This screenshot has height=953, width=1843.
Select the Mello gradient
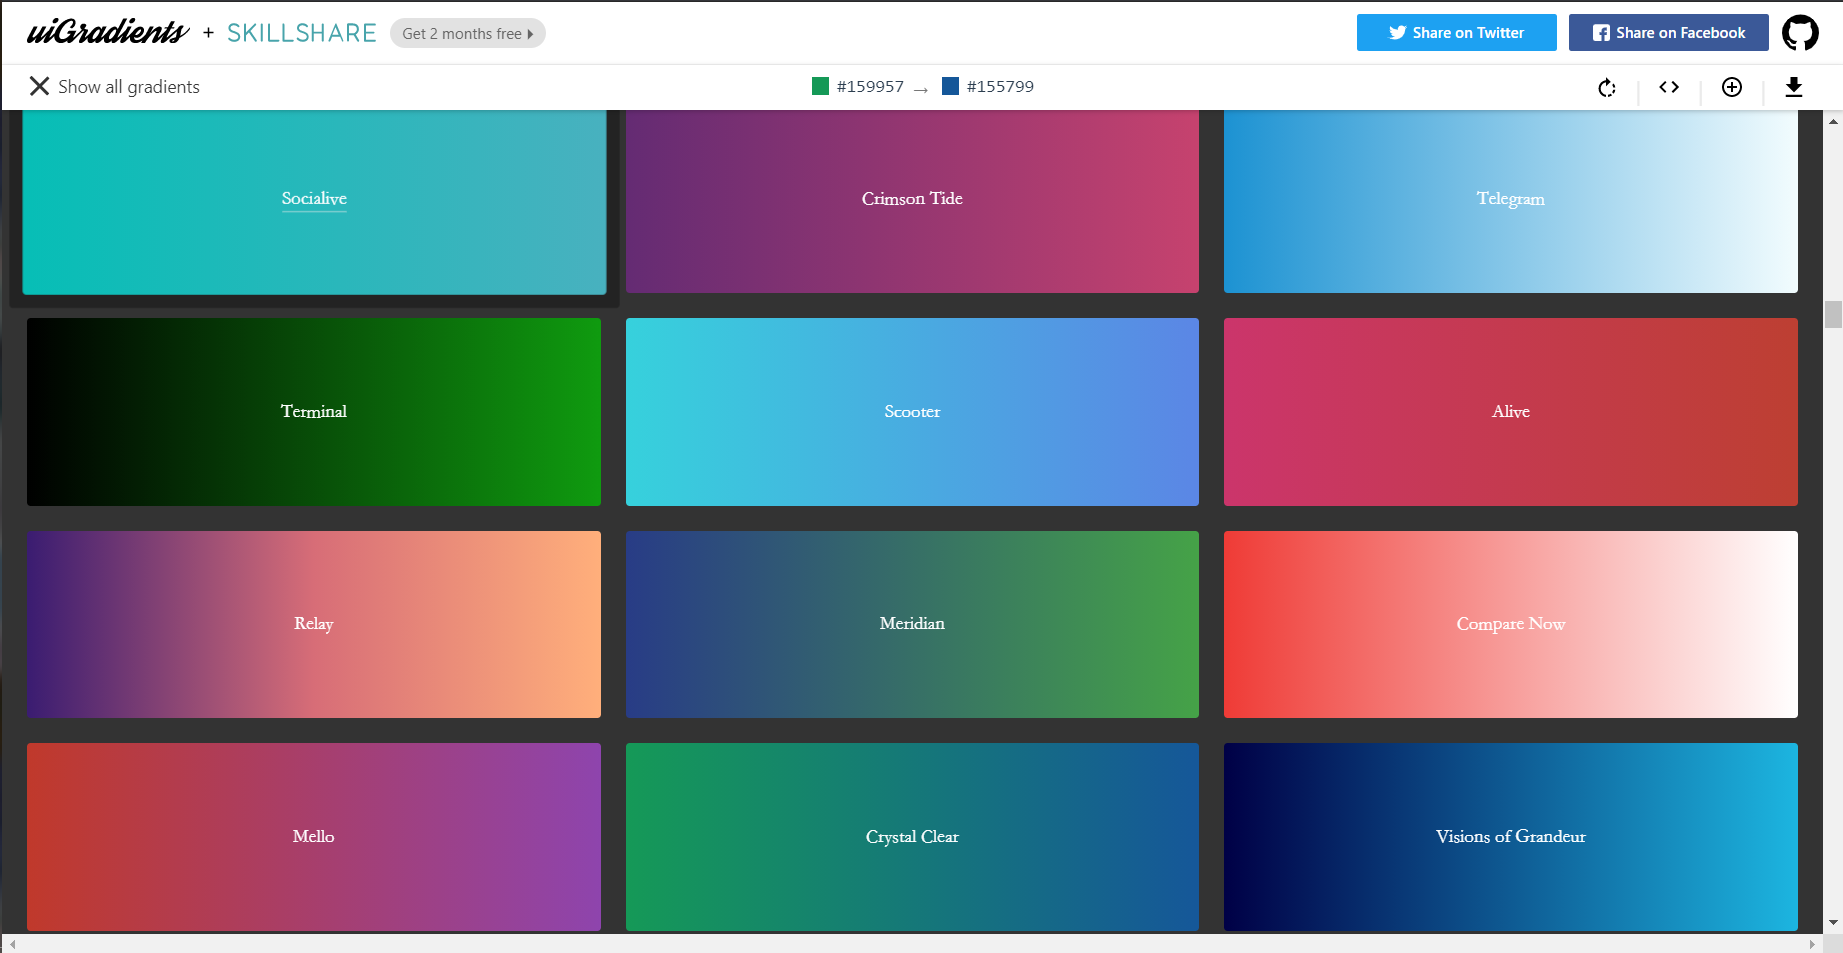(x=314, y=837)
